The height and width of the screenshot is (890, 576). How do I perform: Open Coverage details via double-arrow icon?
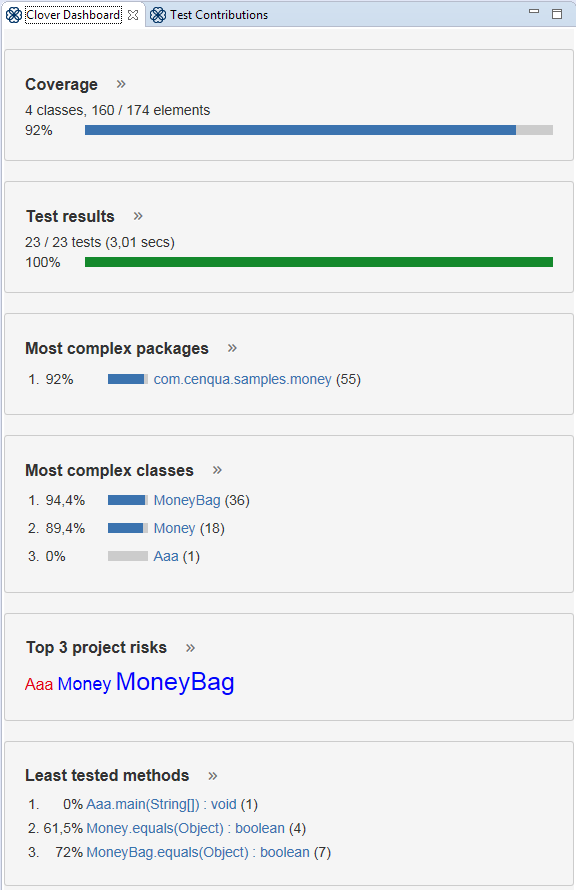click(121, 84)
